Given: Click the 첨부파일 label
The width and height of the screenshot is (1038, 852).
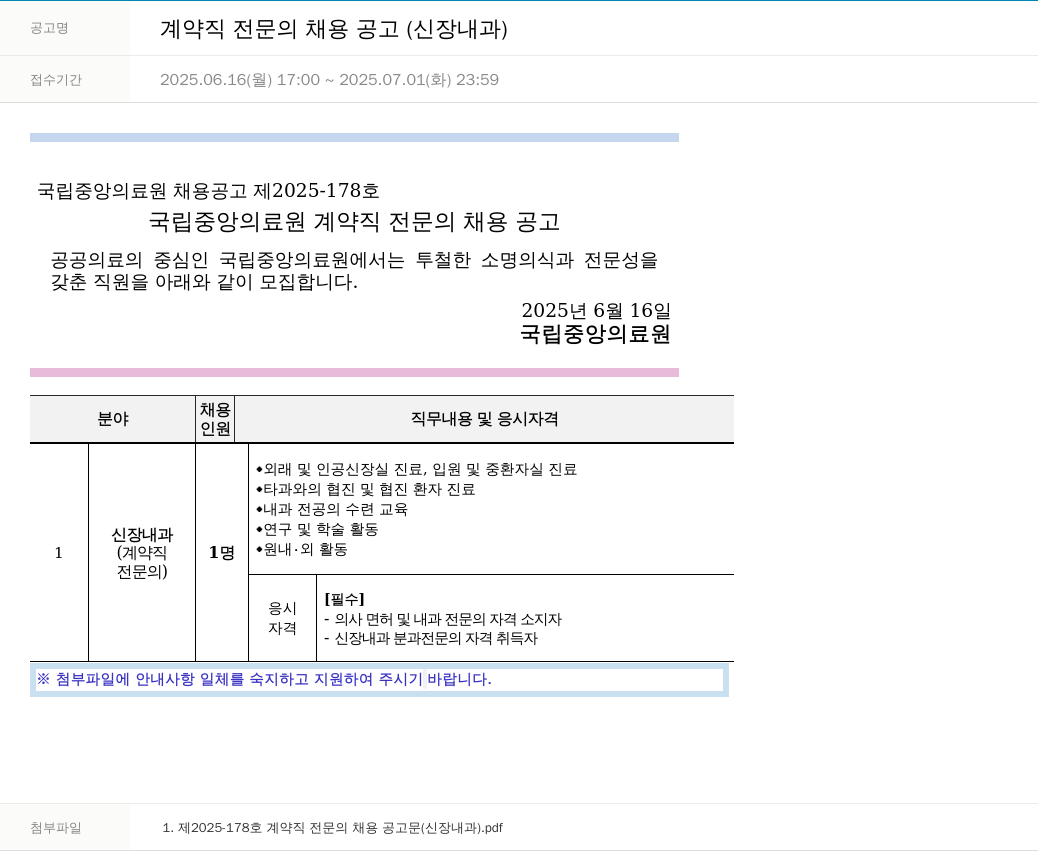Looking at the screenshot, I should [56, 828].
